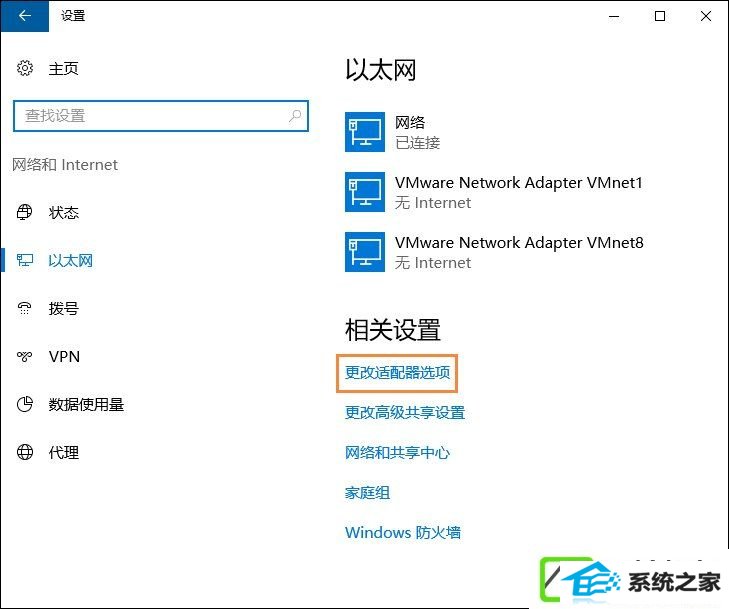Click the Home gear icon
729x609 pixels.
point(25,68)
